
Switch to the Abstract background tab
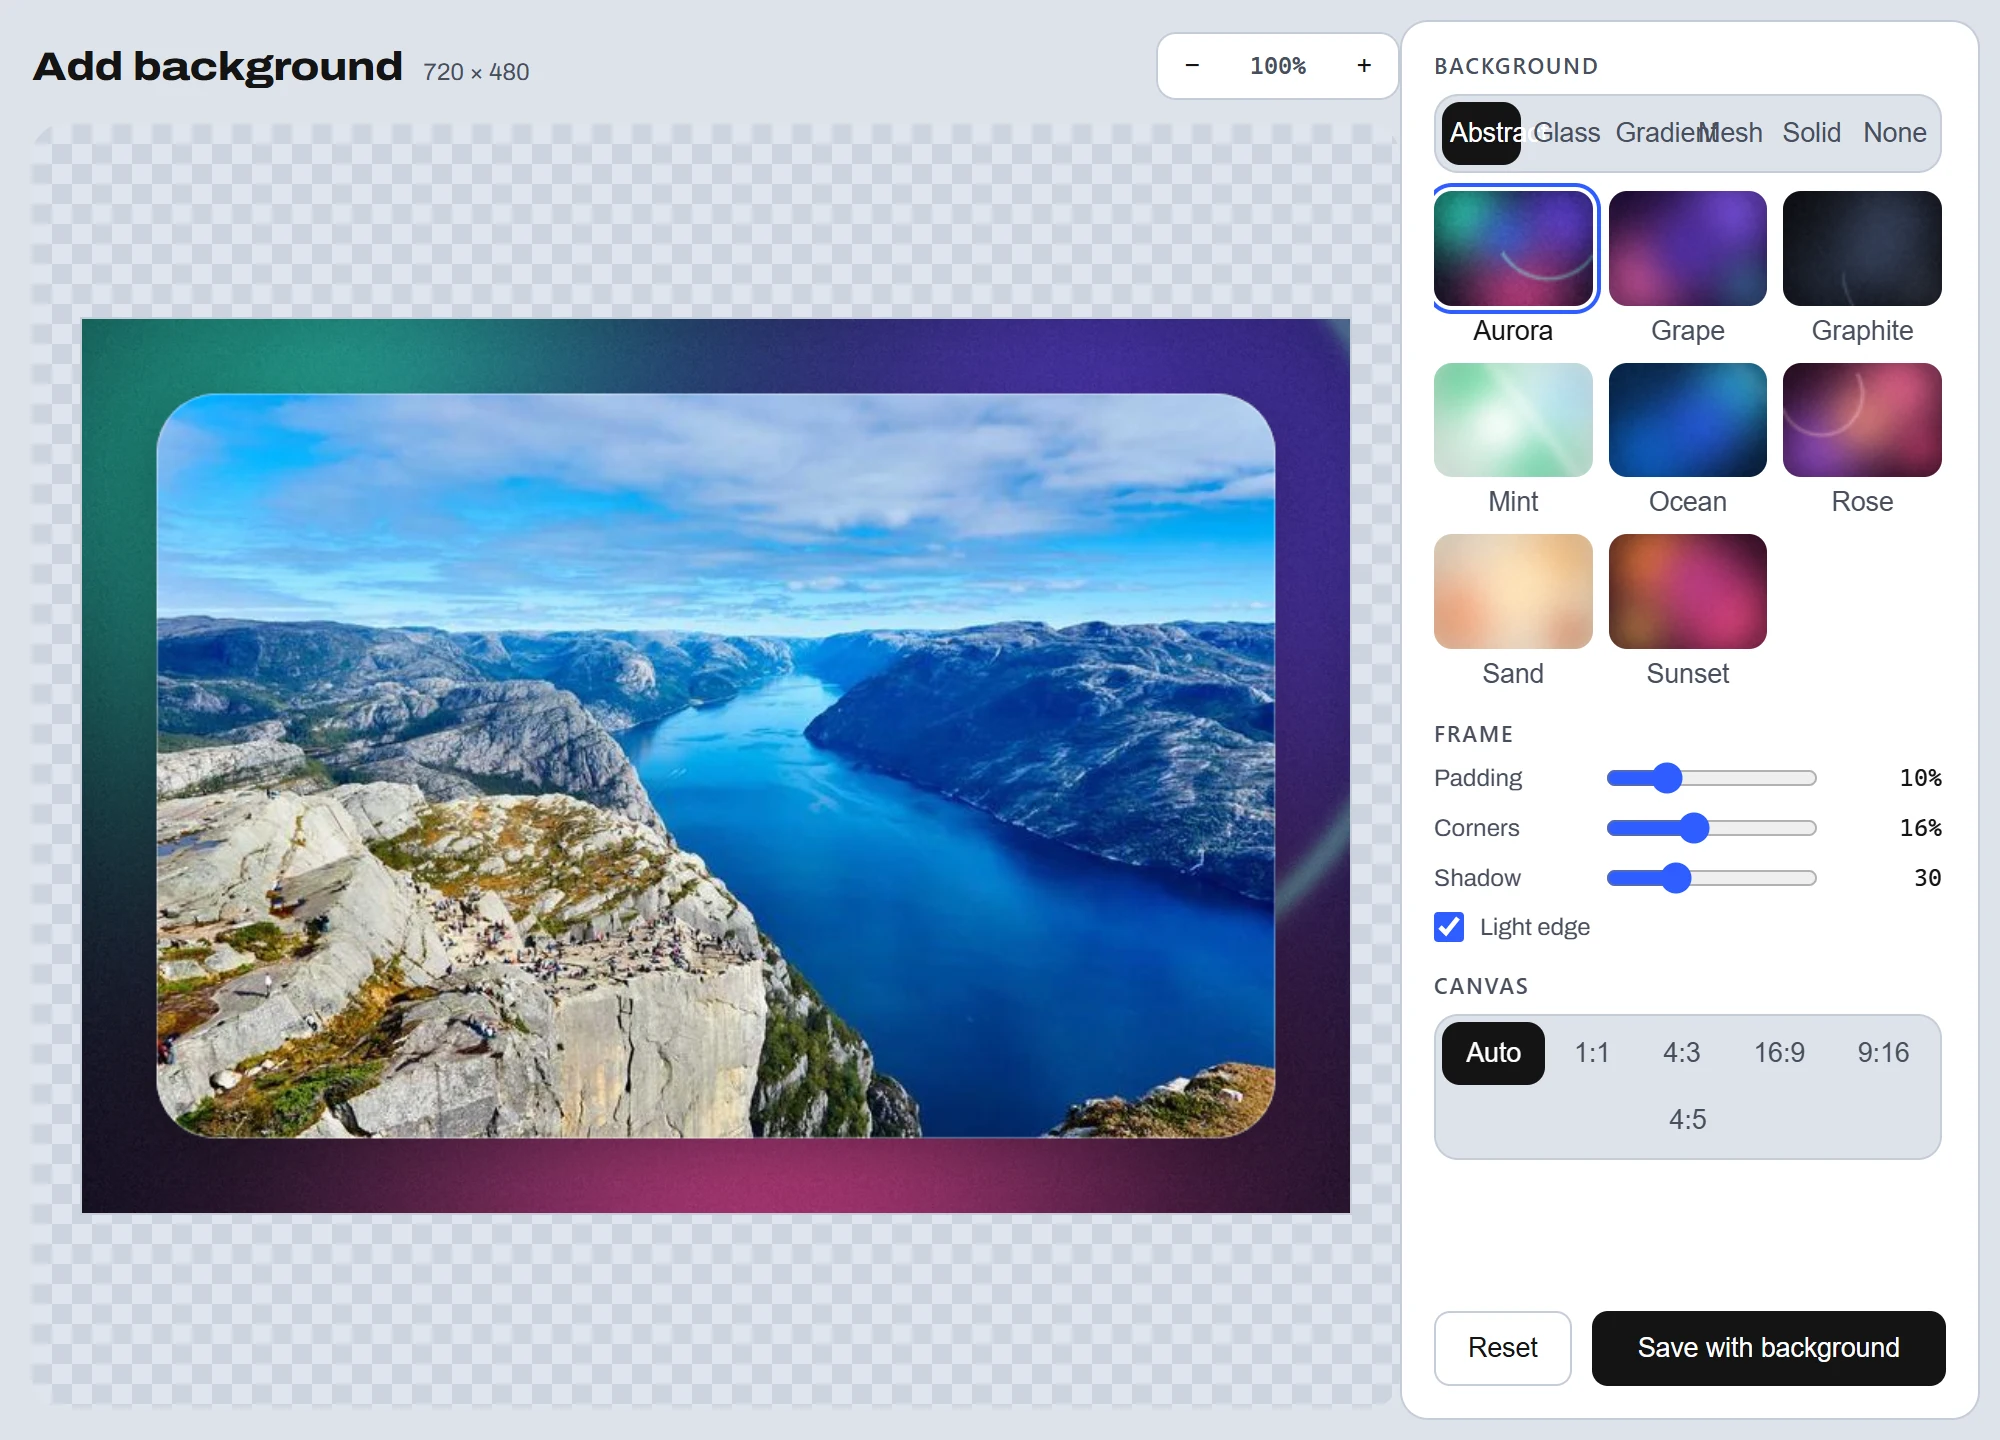(x=1482, y=133)
